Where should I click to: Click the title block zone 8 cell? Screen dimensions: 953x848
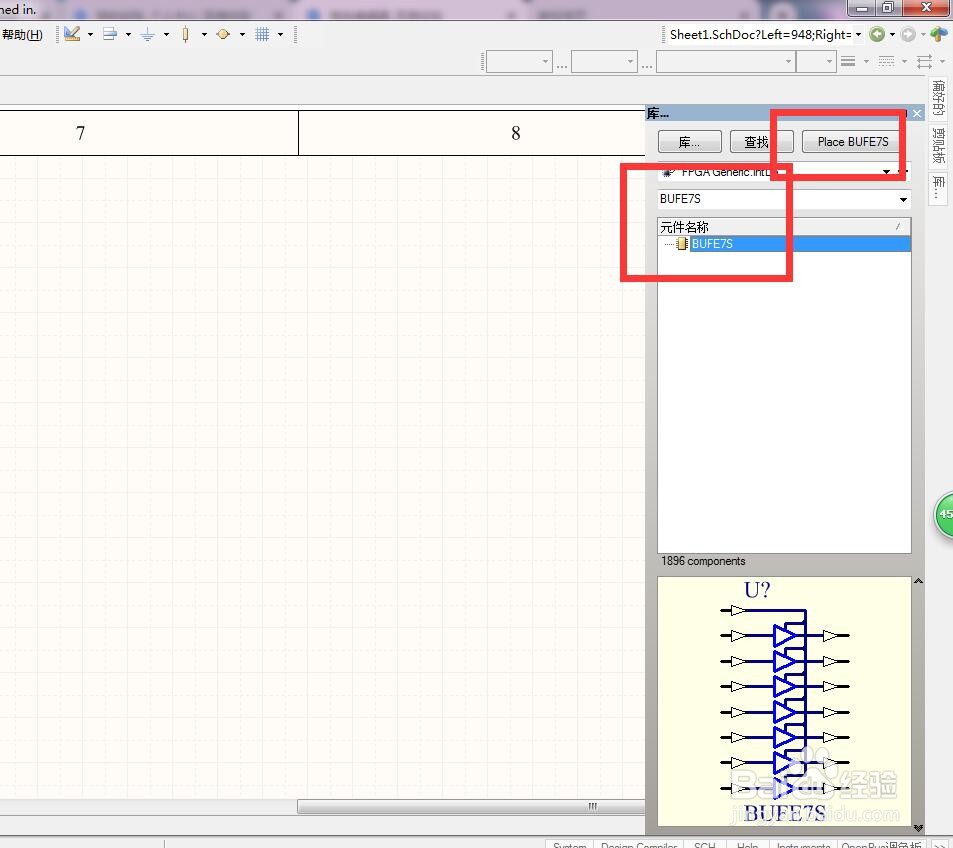(472, 133)
